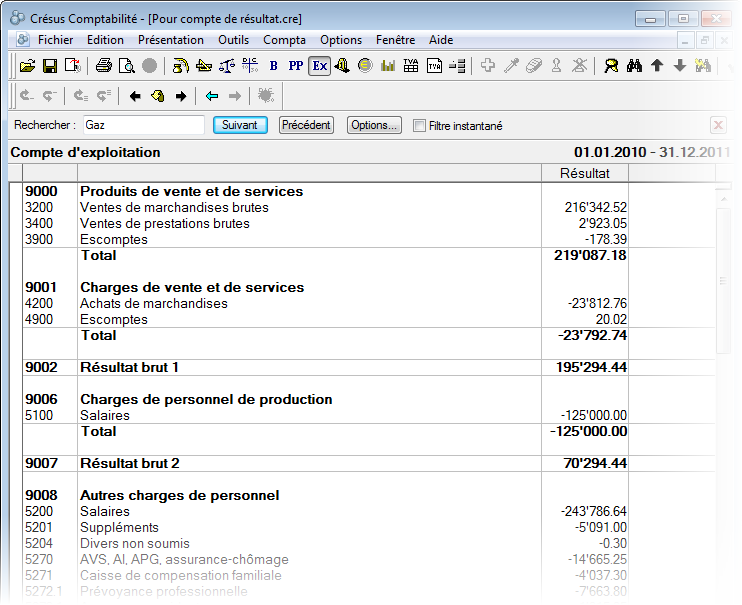This screenshot has width=742, height=605.
Task: Open the Edition menu
Action: click(105, 40)
